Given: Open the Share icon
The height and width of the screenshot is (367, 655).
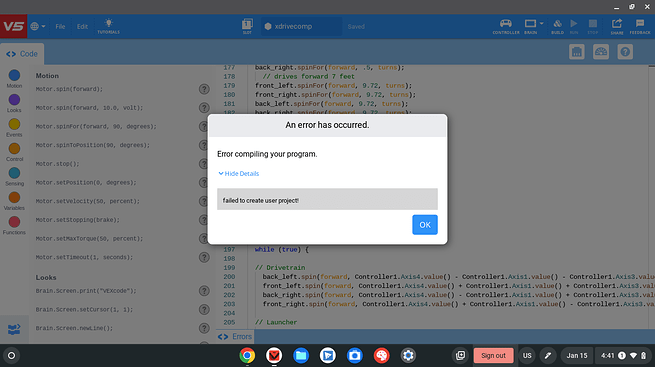Looking at the screenshot, I should click(617, 26).
